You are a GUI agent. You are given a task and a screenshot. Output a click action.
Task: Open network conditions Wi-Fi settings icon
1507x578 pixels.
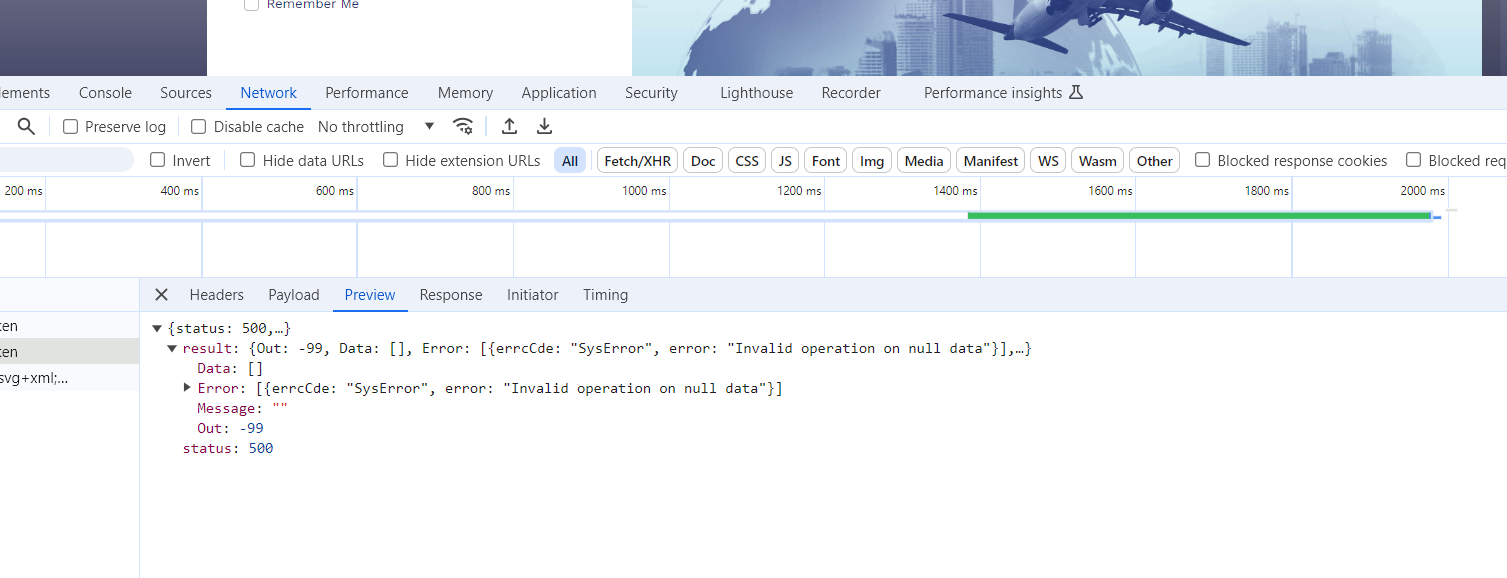463,126
